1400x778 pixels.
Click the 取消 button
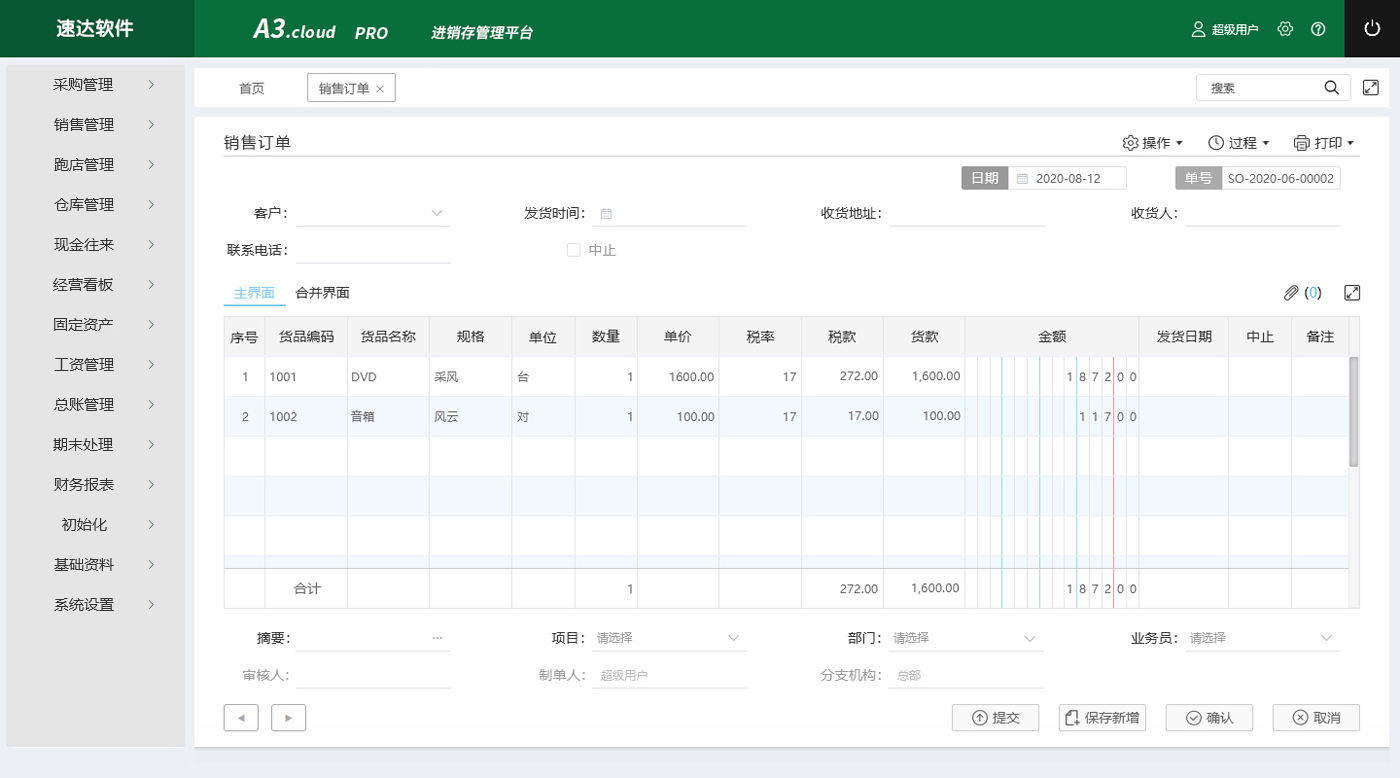point(1316,717)
